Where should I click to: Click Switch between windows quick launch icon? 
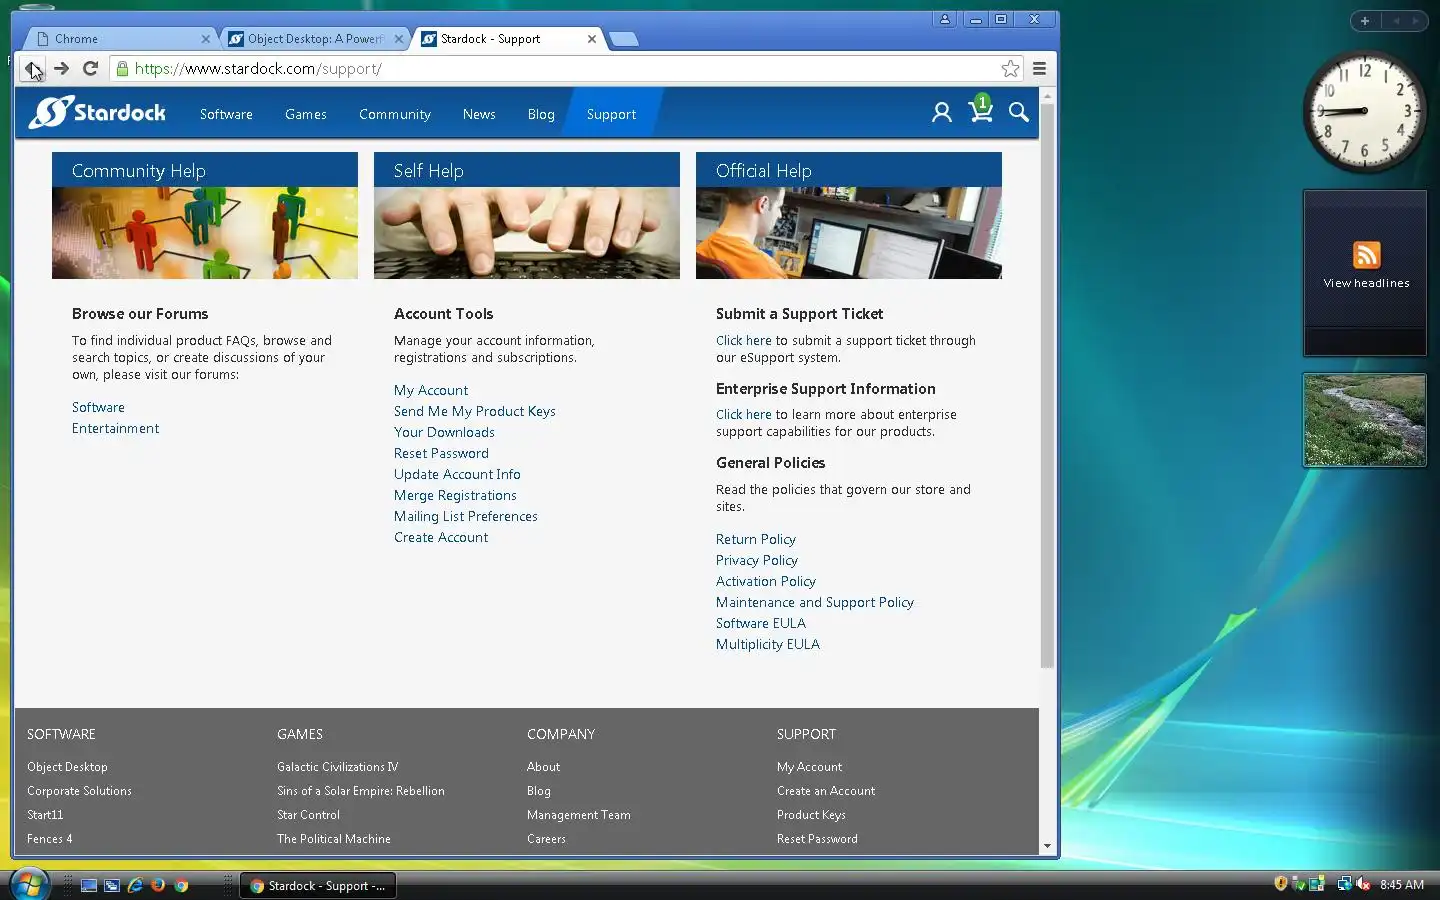coord(112,885)
